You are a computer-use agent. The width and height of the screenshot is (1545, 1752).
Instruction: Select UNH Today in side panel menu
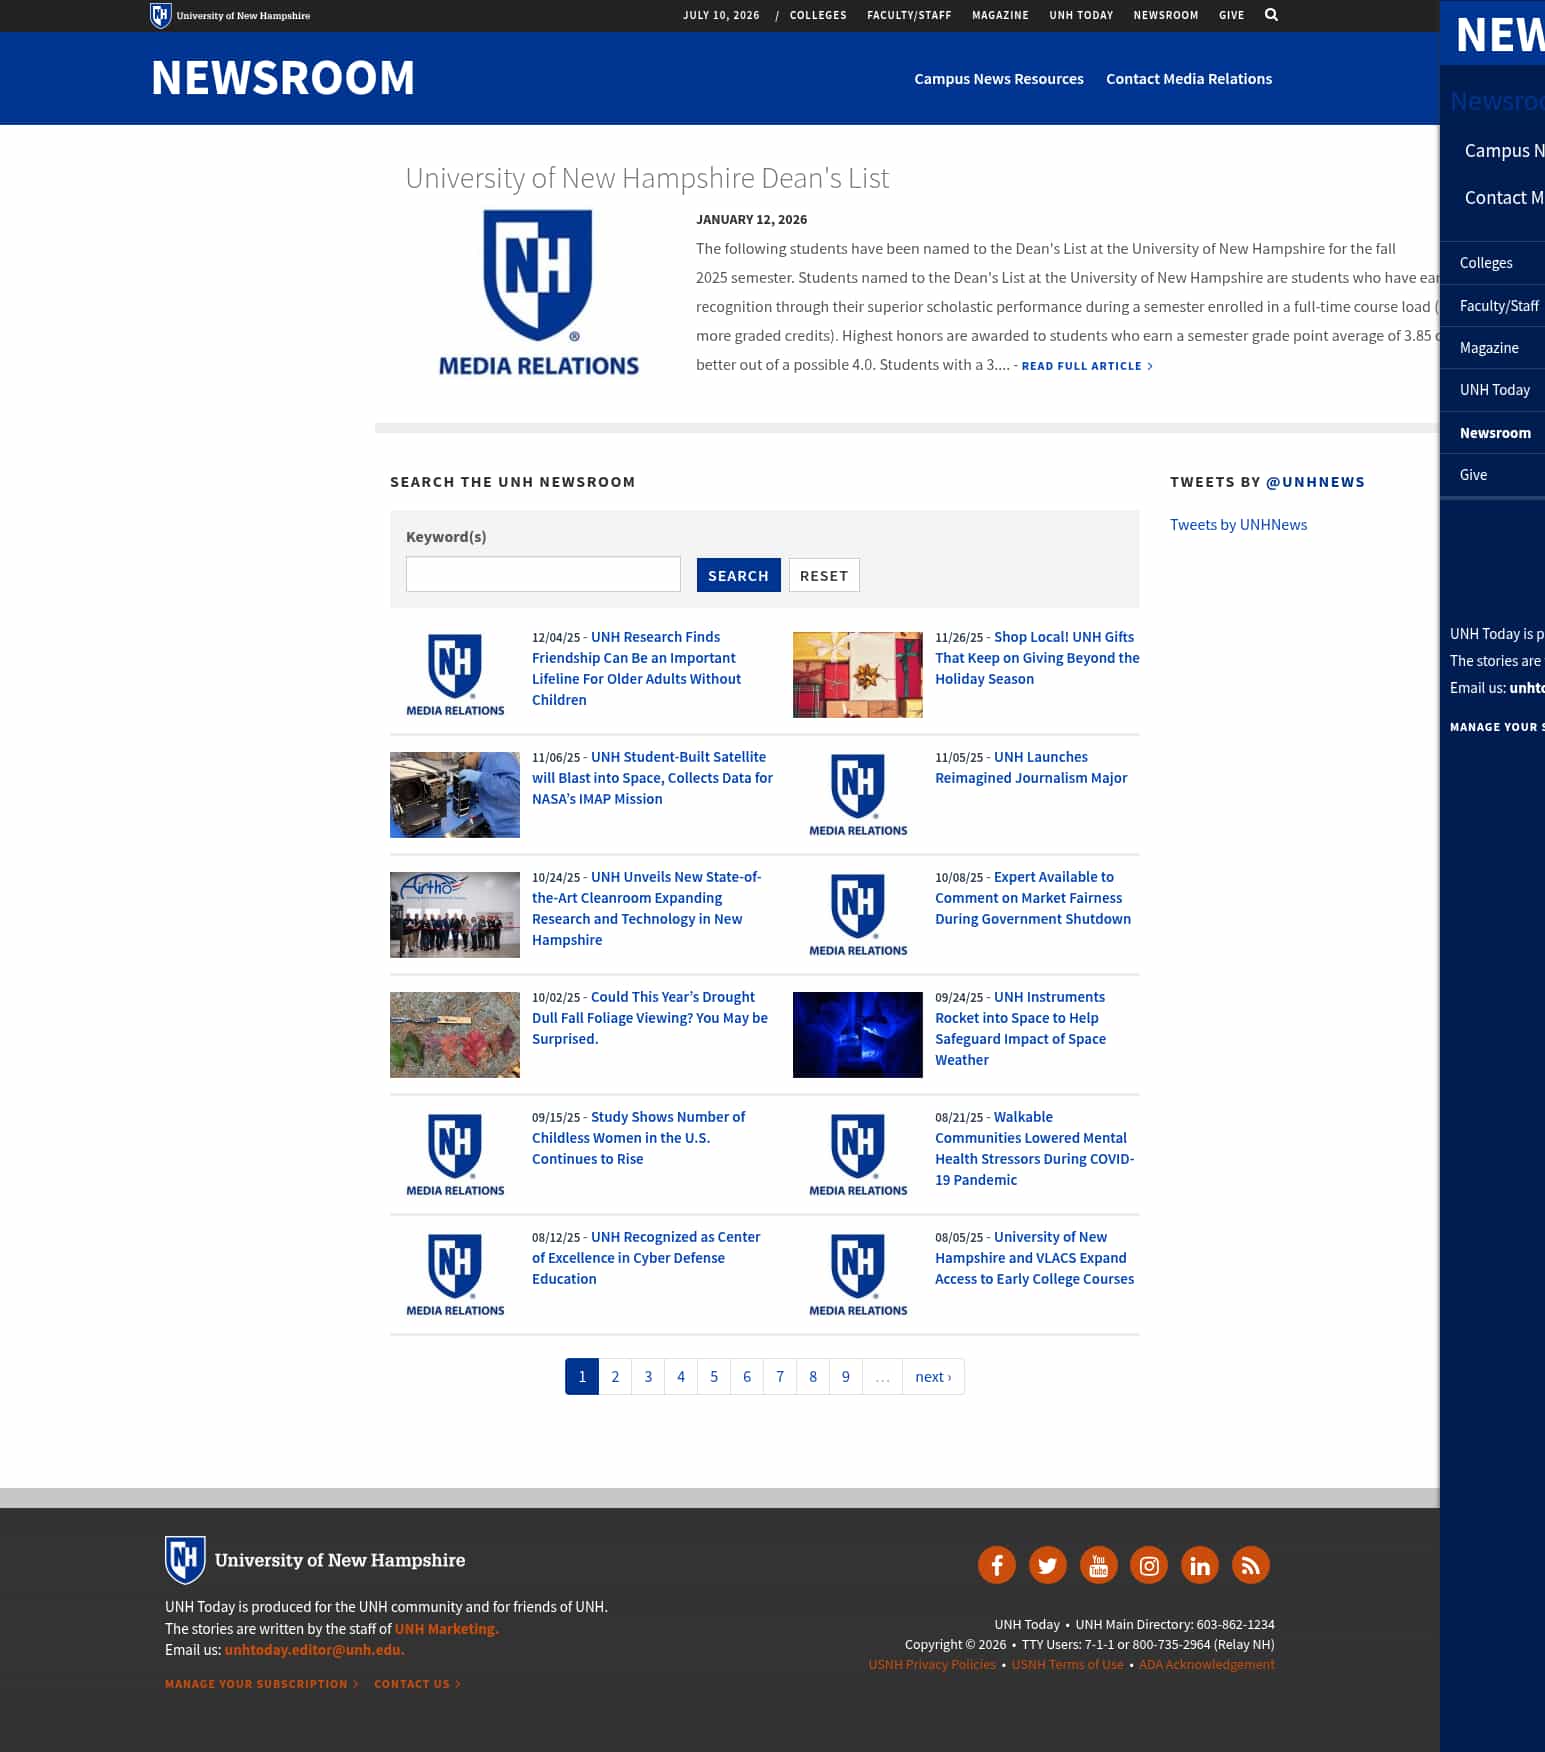1492,390
